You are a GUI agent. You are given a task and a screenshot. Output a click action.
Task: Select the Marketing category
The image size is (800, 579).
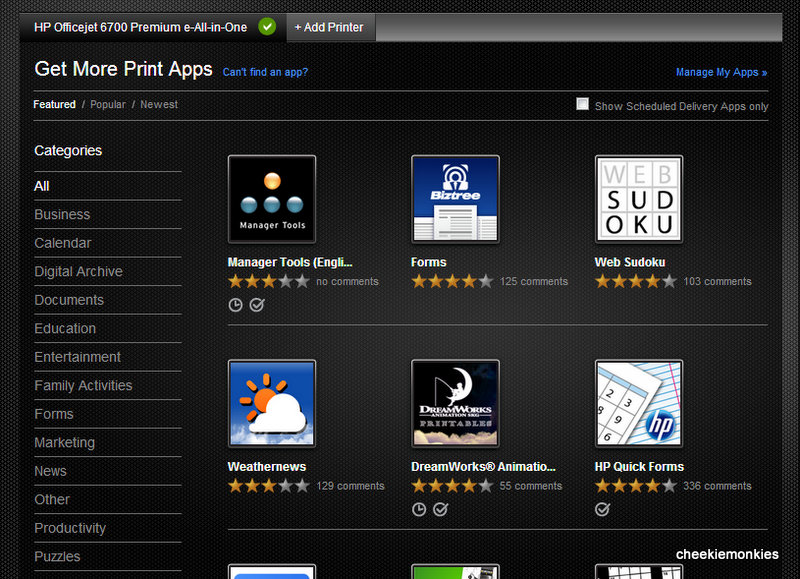pyautogui.click(x=108, y=443)
